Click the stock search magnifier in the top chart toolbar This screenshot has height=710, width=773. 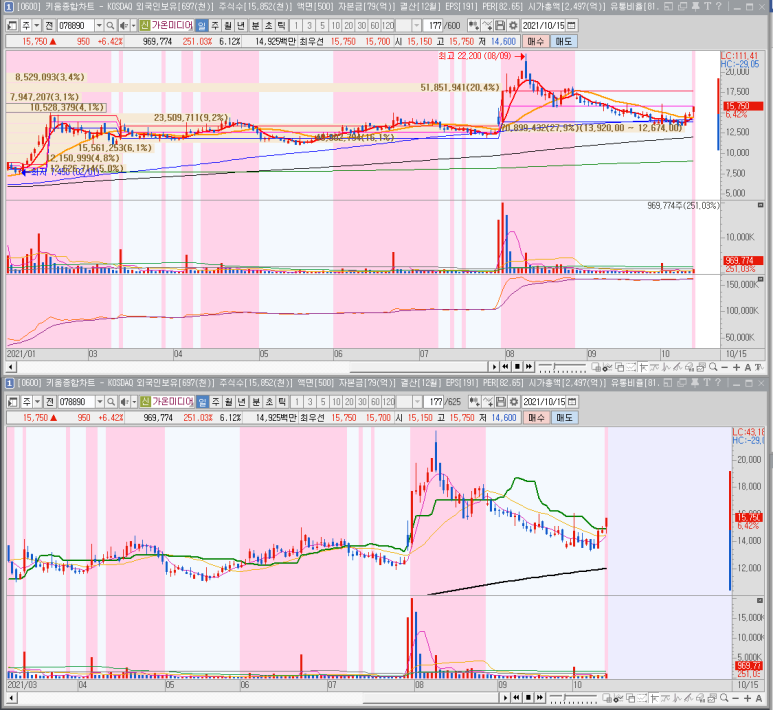(x=110, y=26)
